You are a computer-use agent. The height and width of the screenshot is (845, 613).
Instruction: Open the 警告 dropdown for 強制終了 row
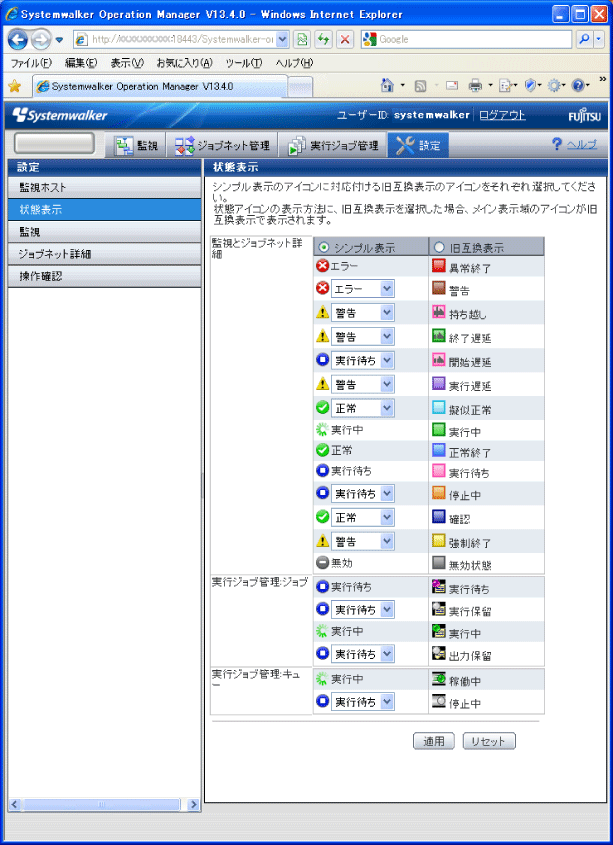click(362, 541)
